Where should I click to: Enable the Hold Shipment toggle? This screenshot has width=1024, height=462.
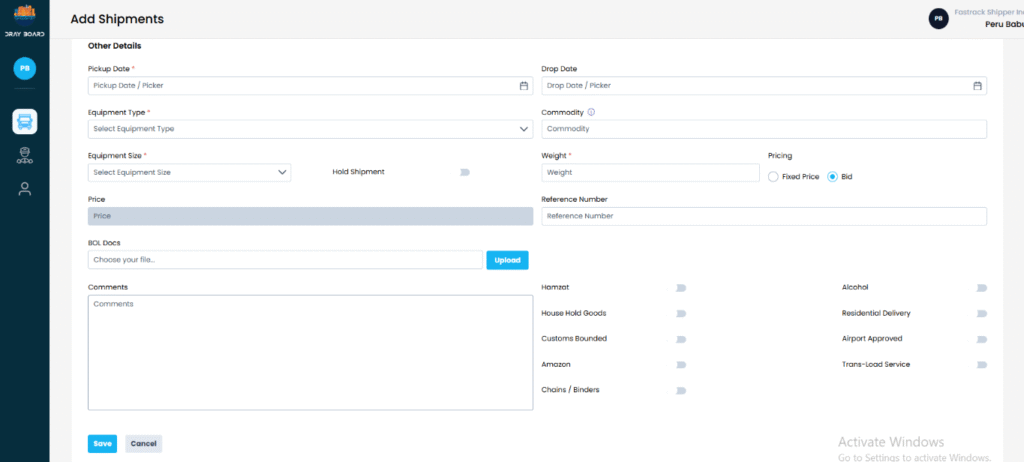[x=464, y=172]
